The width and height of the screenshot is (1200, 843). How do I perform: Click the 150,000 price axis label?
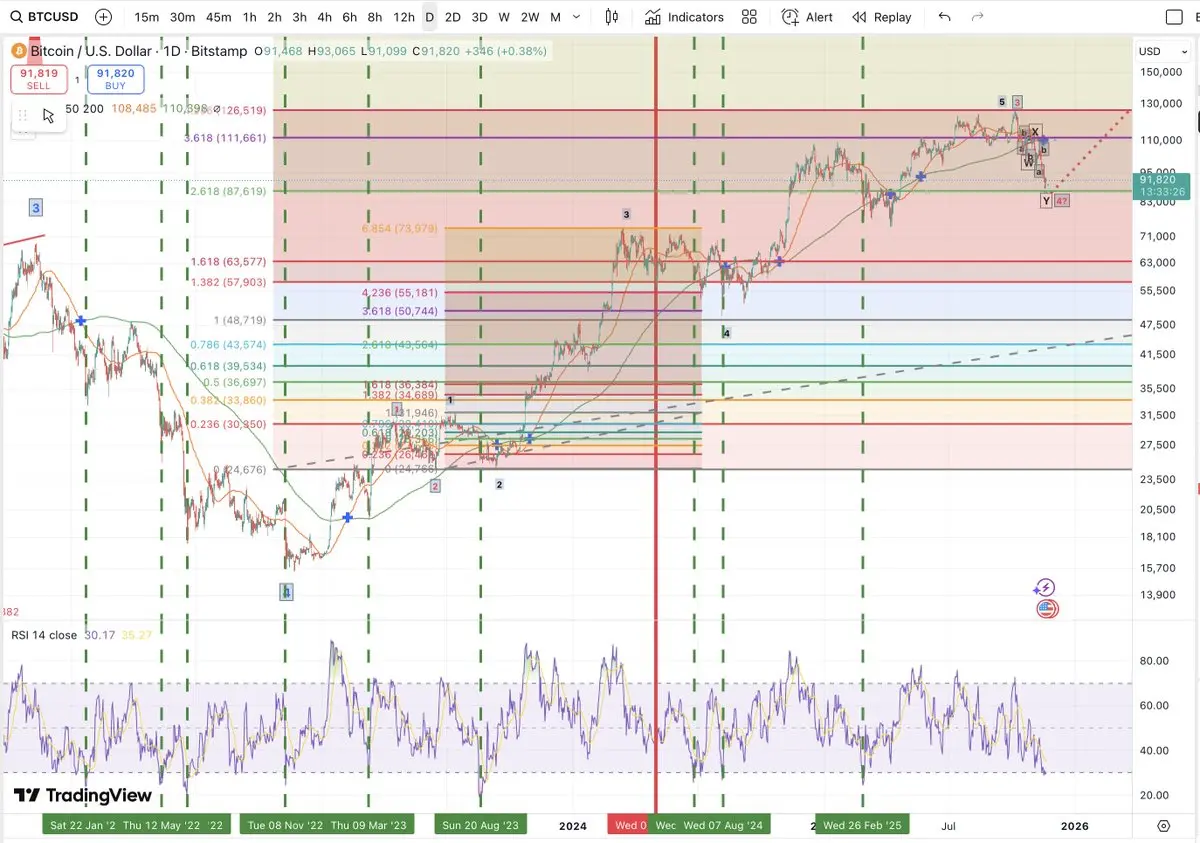tap(1161, 72)
